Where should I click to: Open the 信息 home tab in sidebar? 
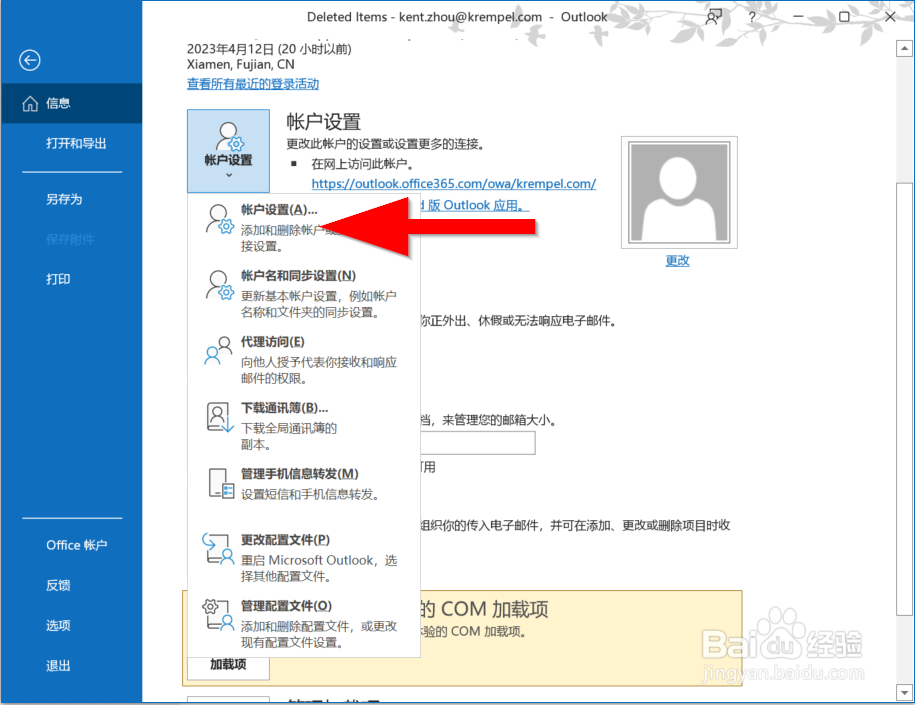click(x=71, y=103)
